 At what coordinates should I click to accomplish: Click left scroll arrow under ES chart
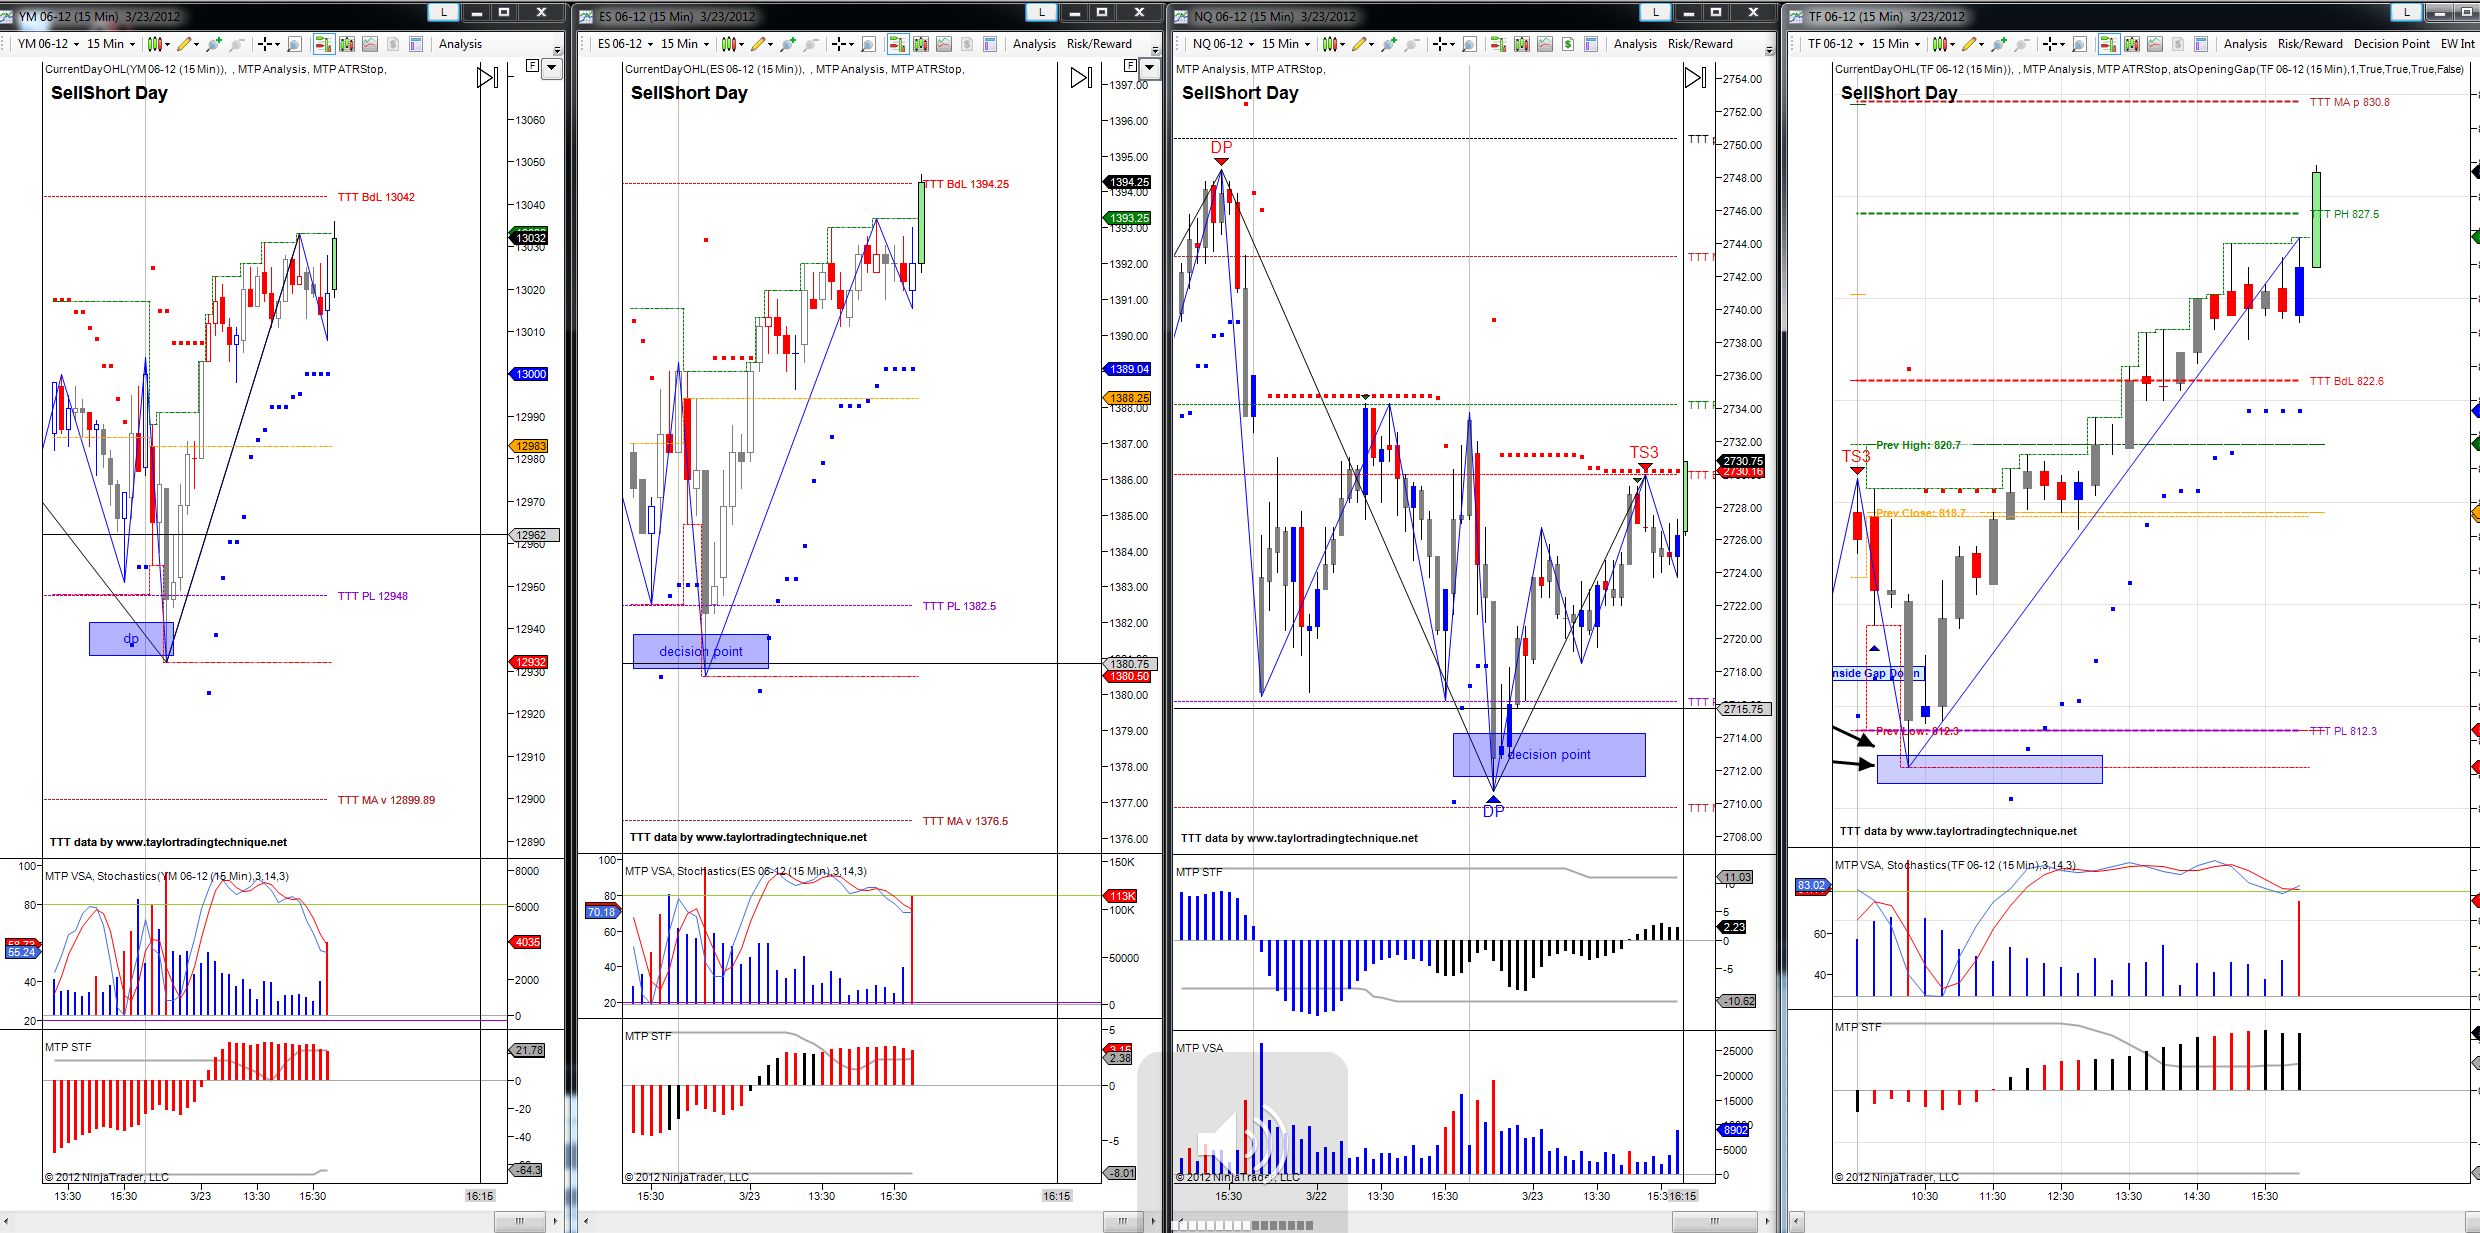tap(586, 1221)
